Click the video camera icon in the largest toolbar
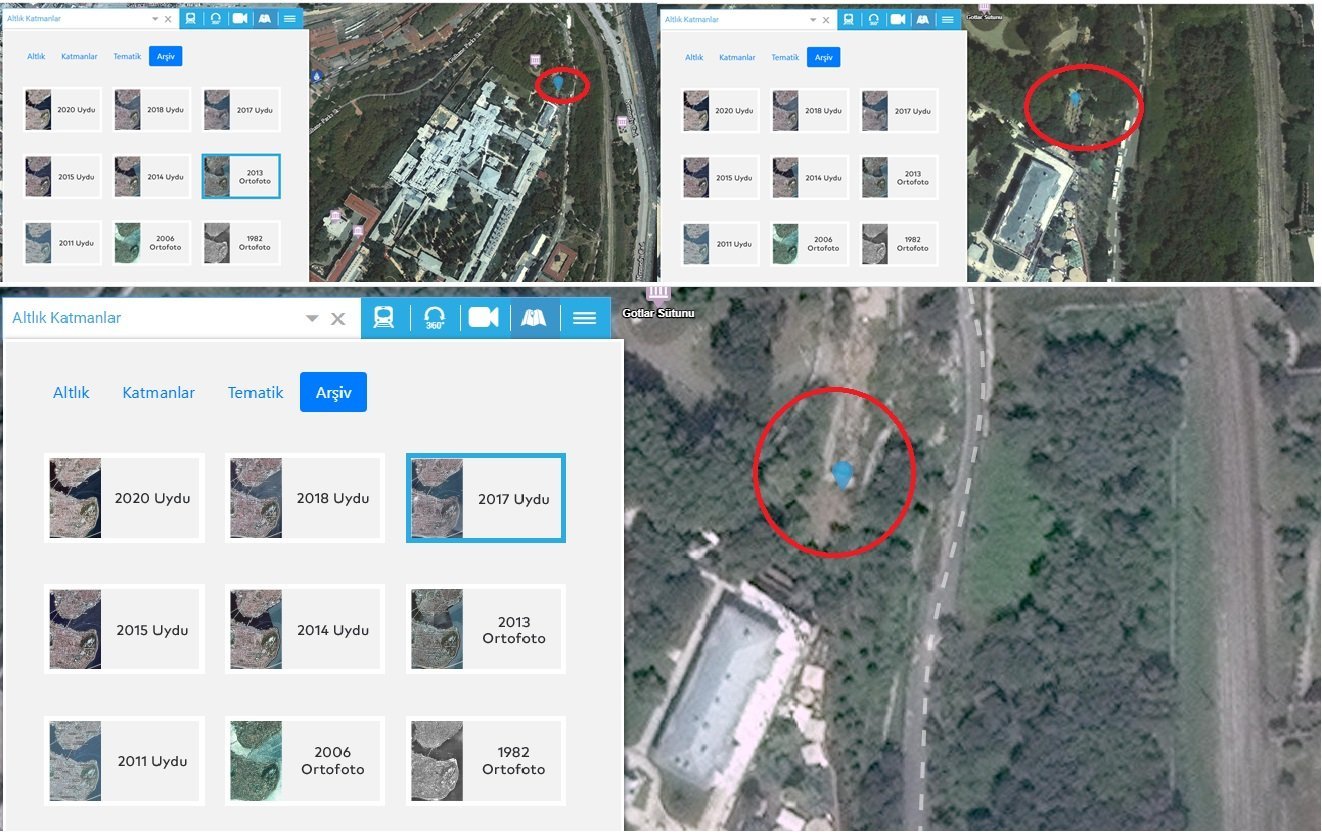 click(483, 318)
